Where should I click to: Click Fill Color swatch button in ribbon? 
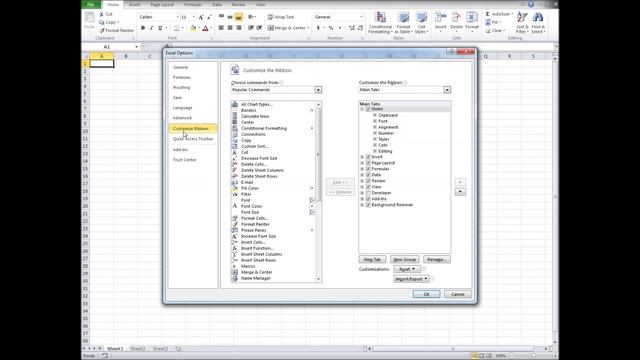[193, 28]
